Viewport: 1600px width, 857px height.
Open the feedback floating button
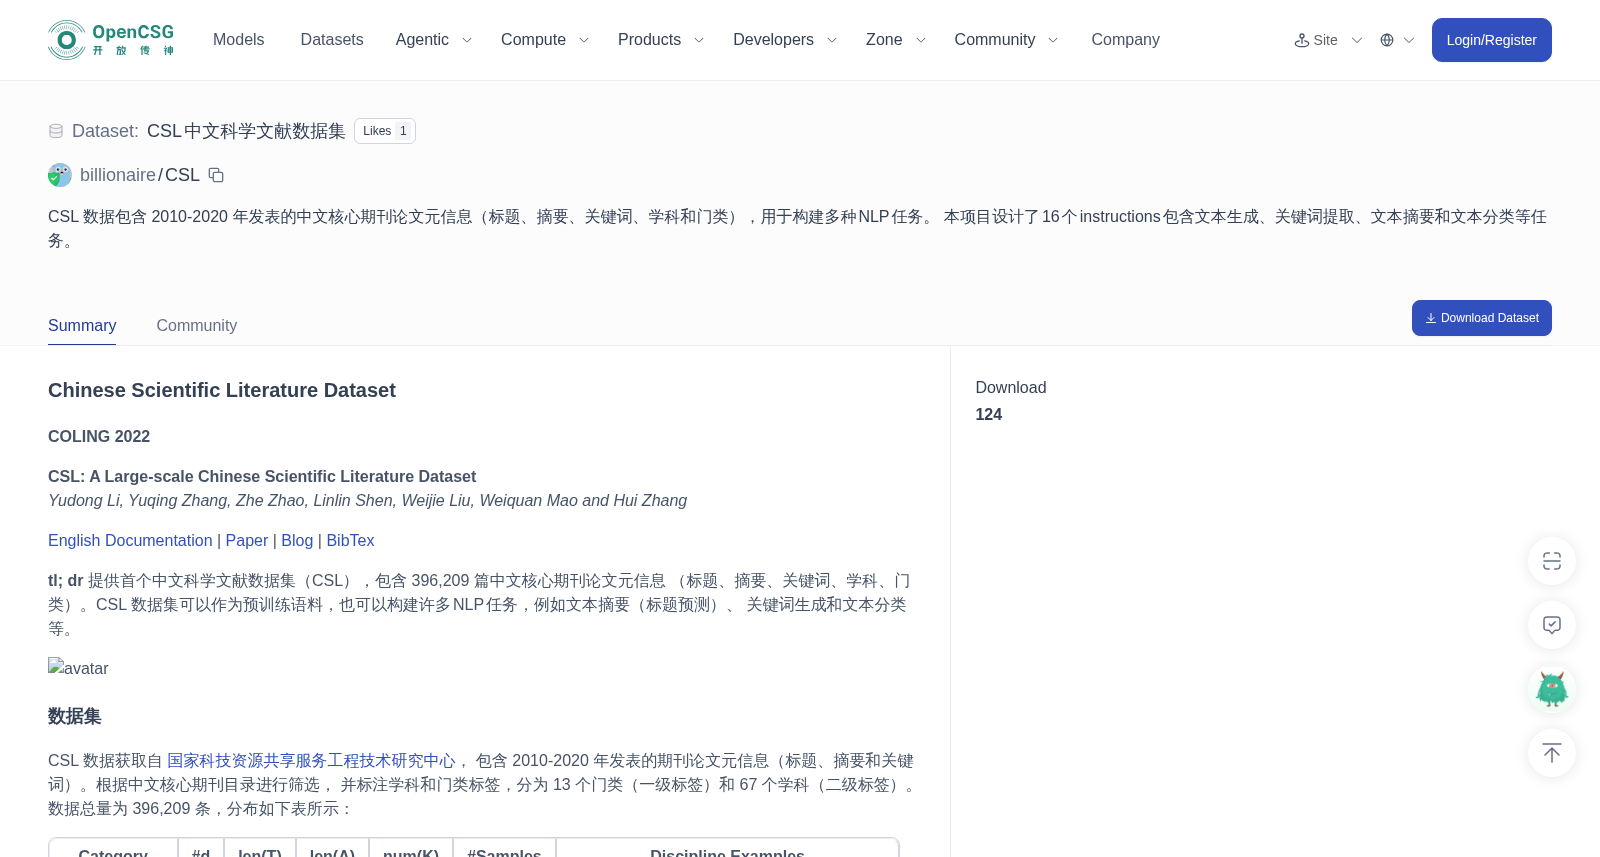(1552, 625)
